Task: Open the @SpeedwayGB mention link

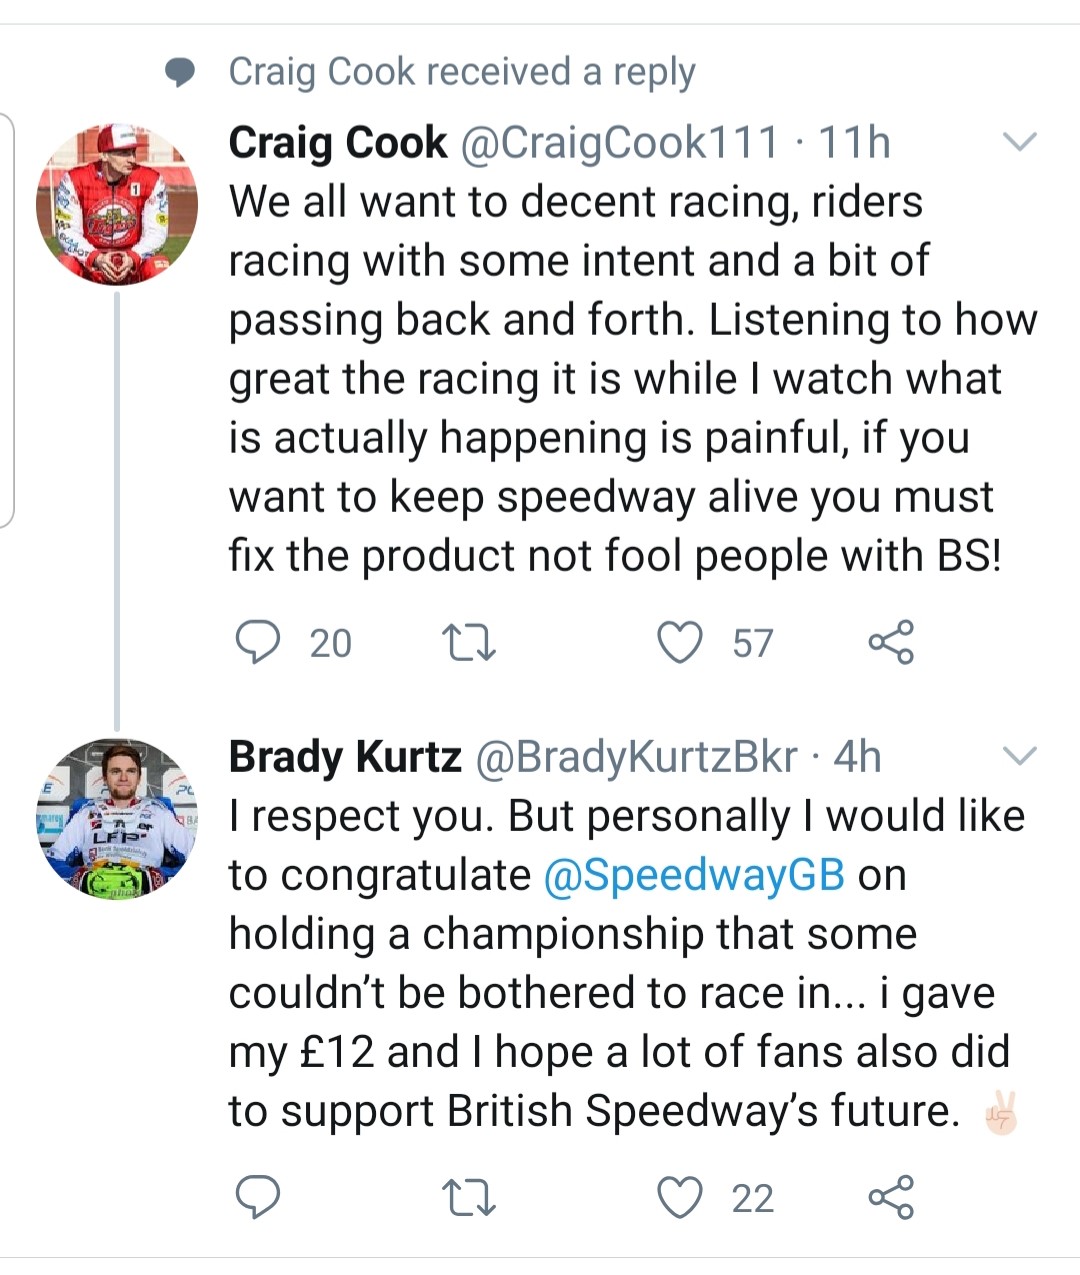Action: [694, 875]
